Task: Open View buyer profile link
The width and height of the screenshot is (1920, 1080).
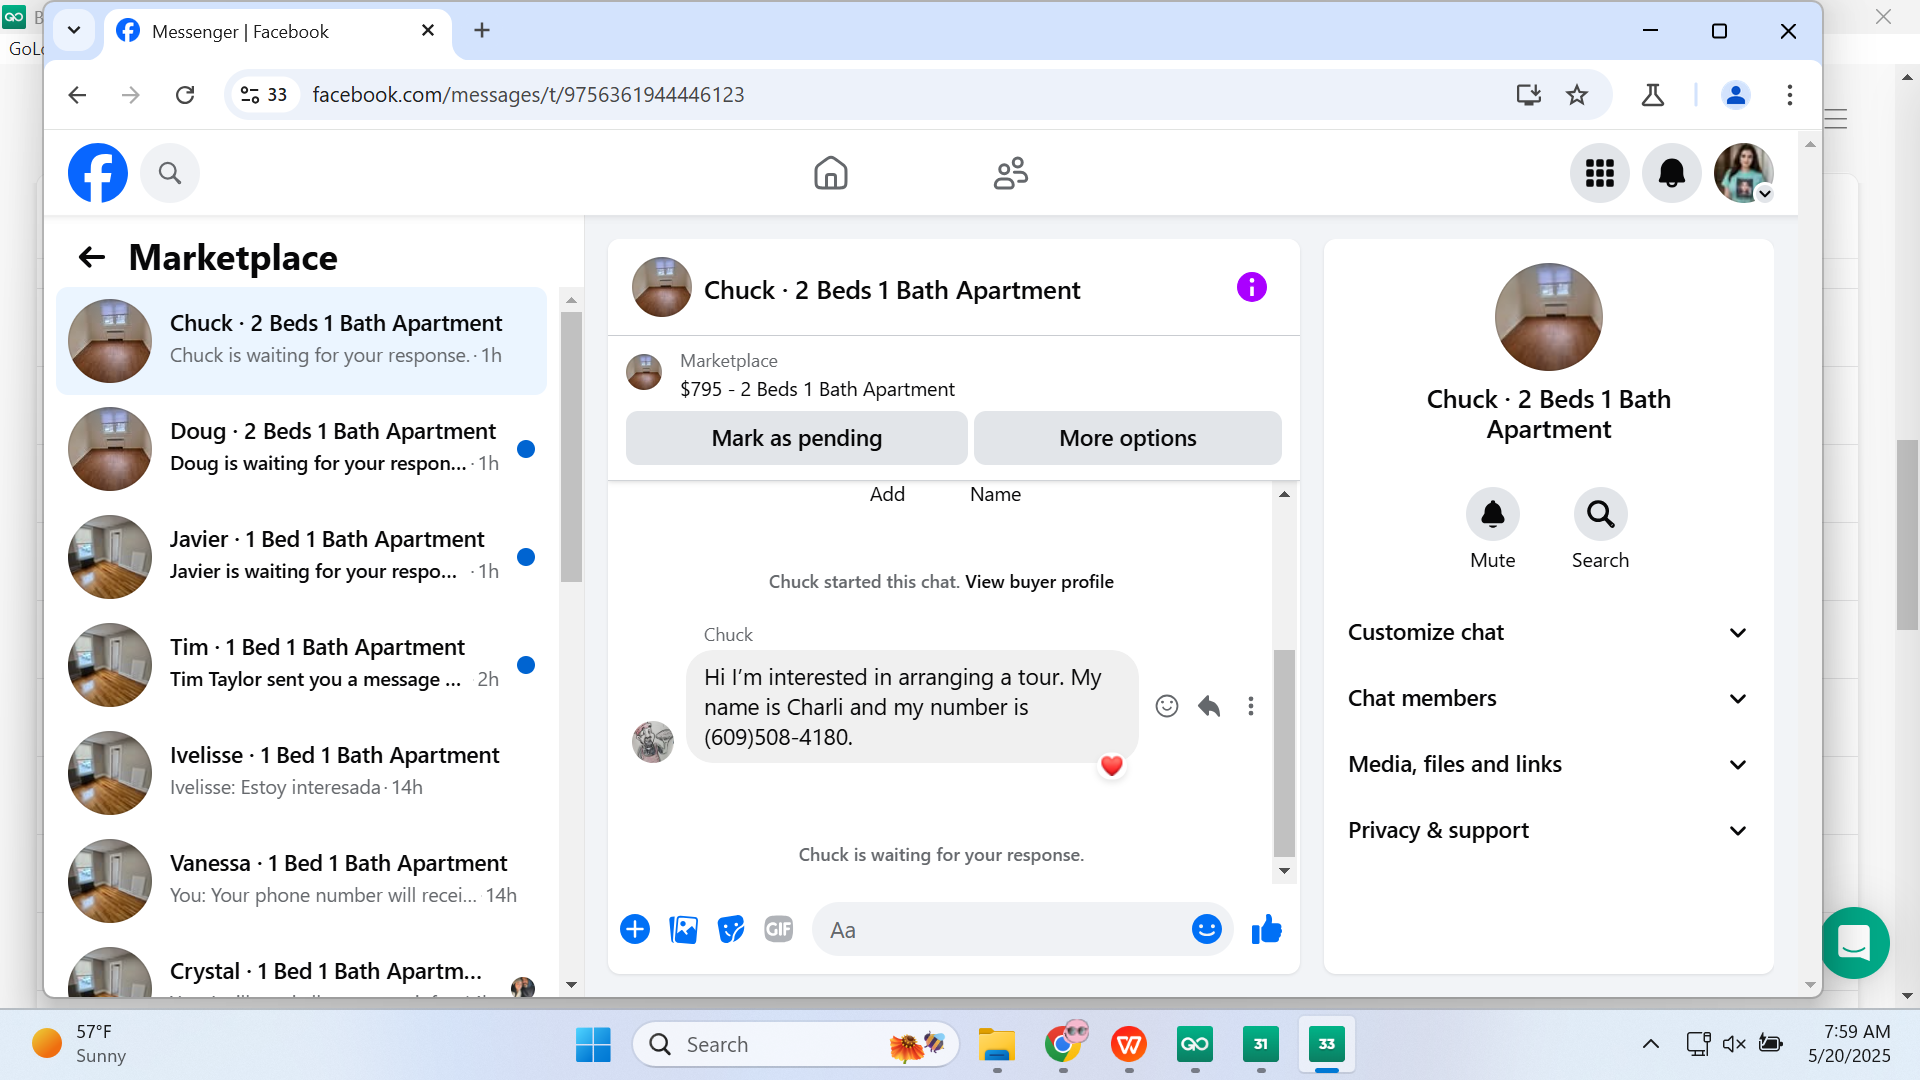Action: coord(1039,582)
